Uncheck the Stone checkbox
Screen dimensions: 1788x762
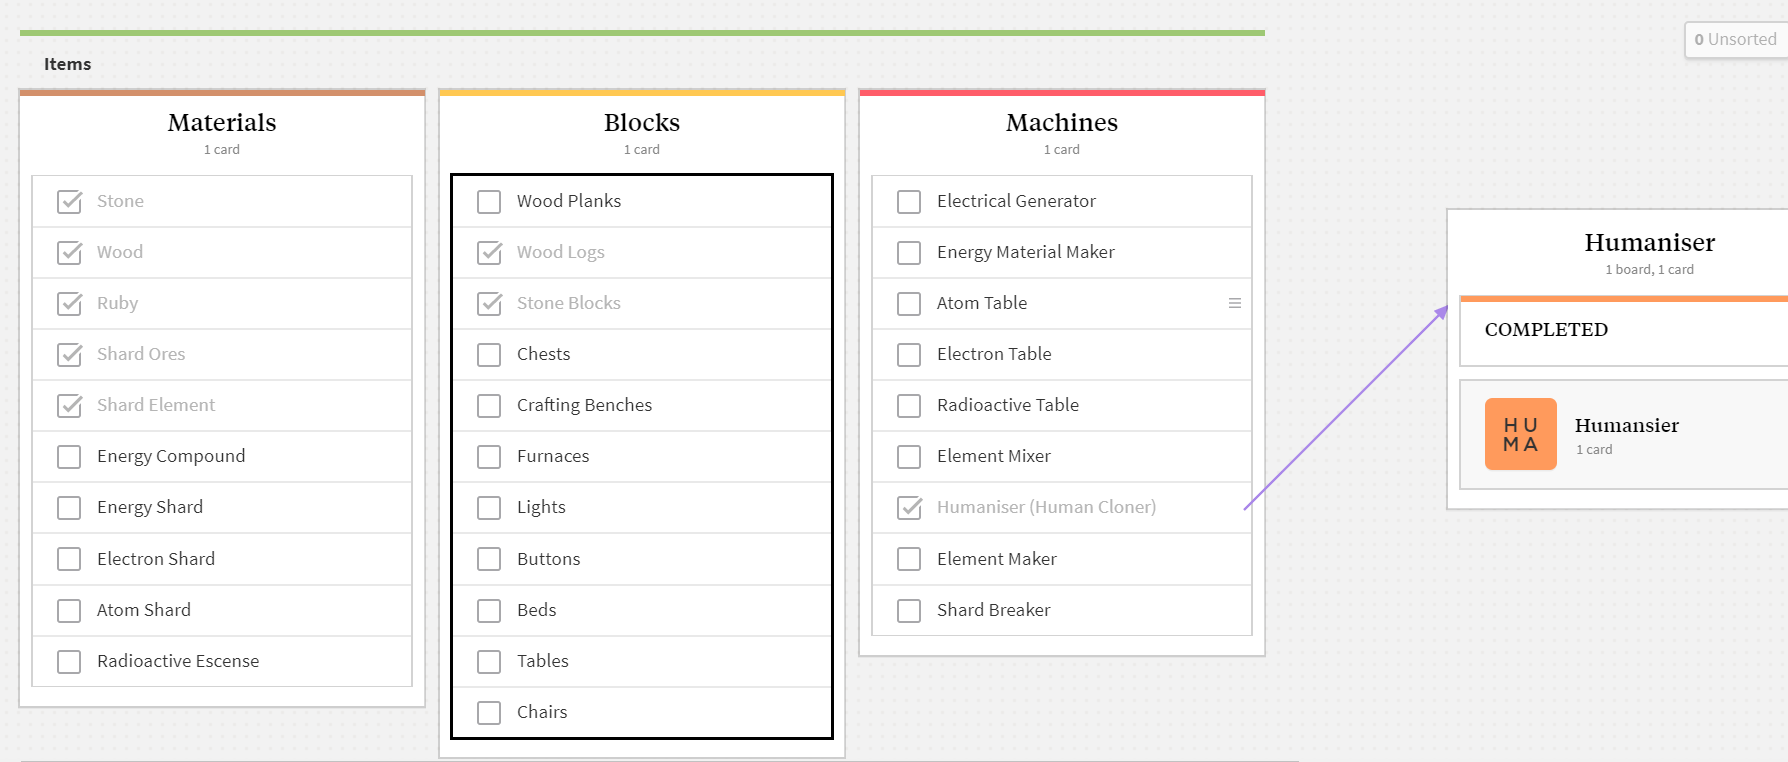click(x=69, y=202)
